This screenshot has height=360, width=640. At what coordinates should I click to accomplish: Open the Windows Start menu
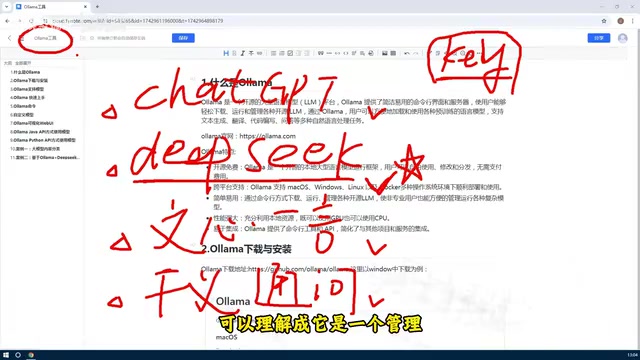6,355
